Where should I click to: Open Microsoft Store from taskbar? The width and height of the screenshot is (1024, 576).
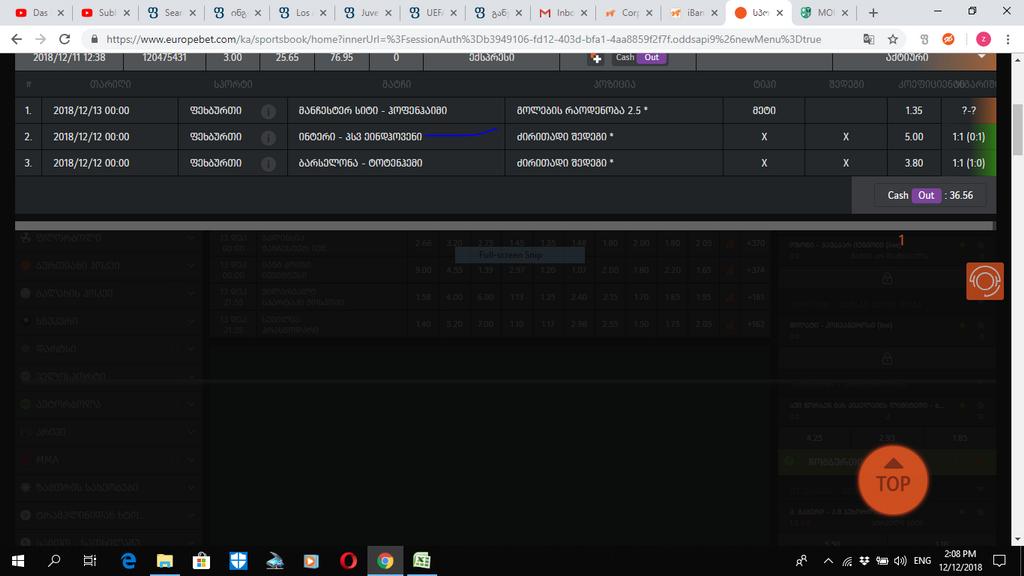(x=201, y=561)
